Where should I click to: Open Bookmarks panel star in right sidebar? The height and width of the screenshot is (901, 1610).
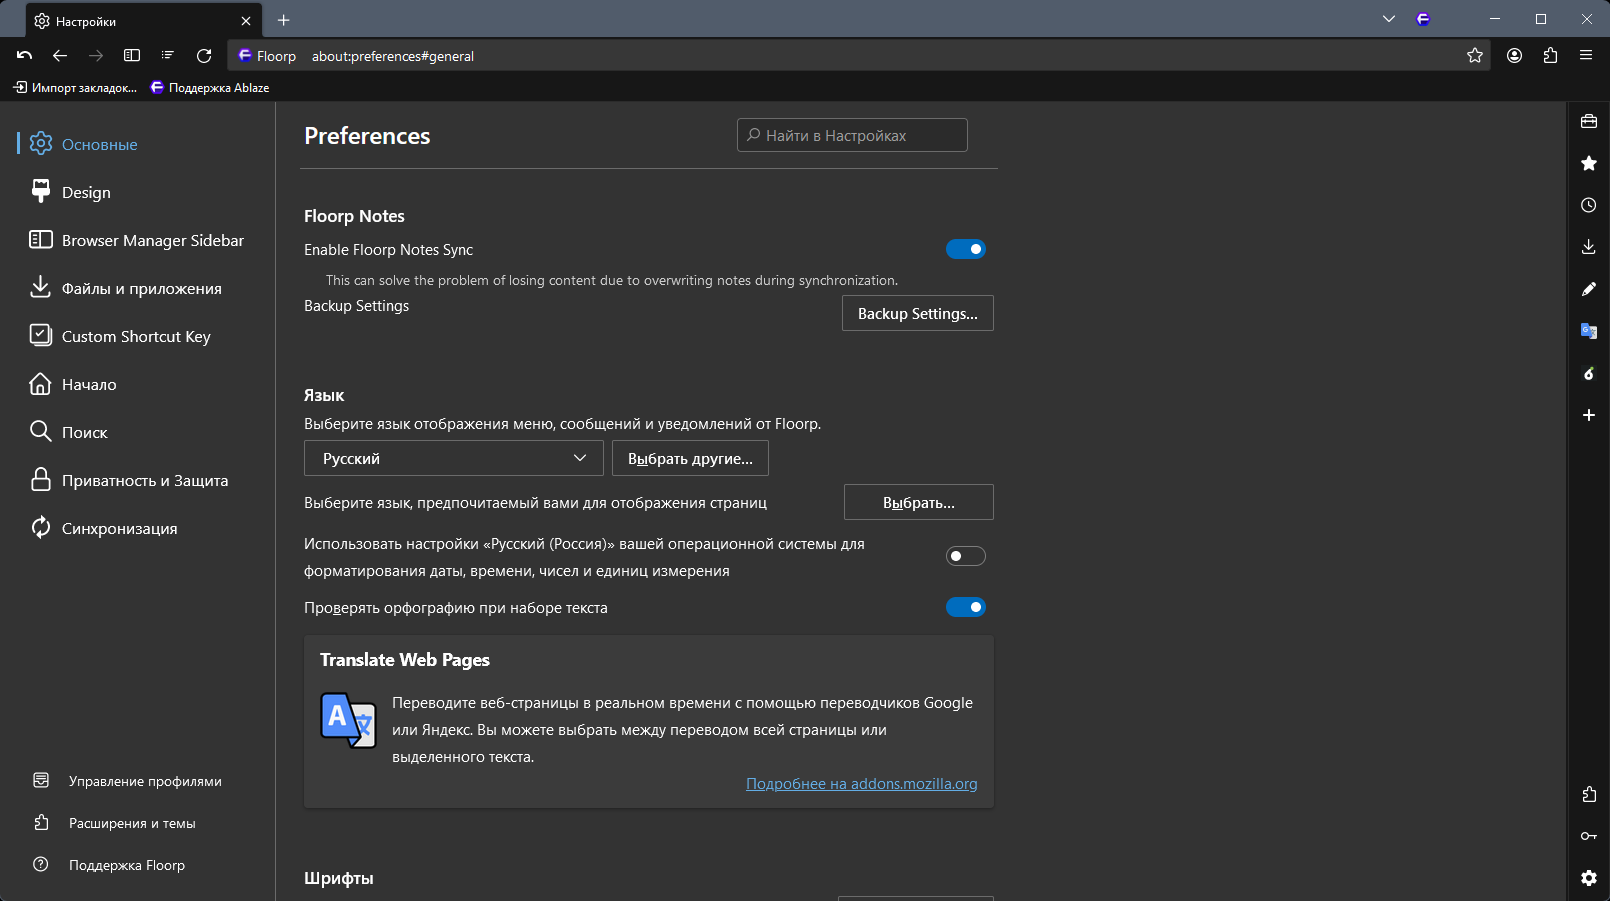click(x=1588, y=163)
